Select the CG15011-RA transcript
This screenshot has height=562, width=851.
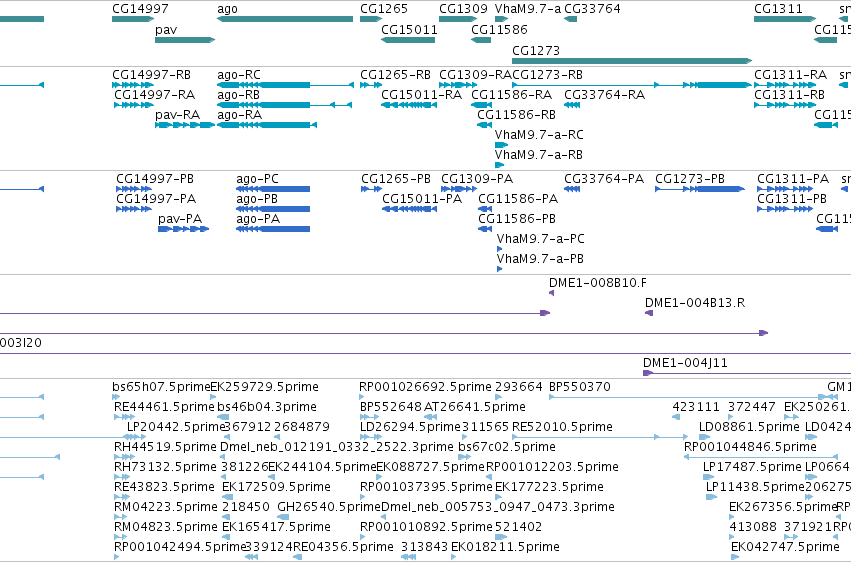tap(409, 105)
